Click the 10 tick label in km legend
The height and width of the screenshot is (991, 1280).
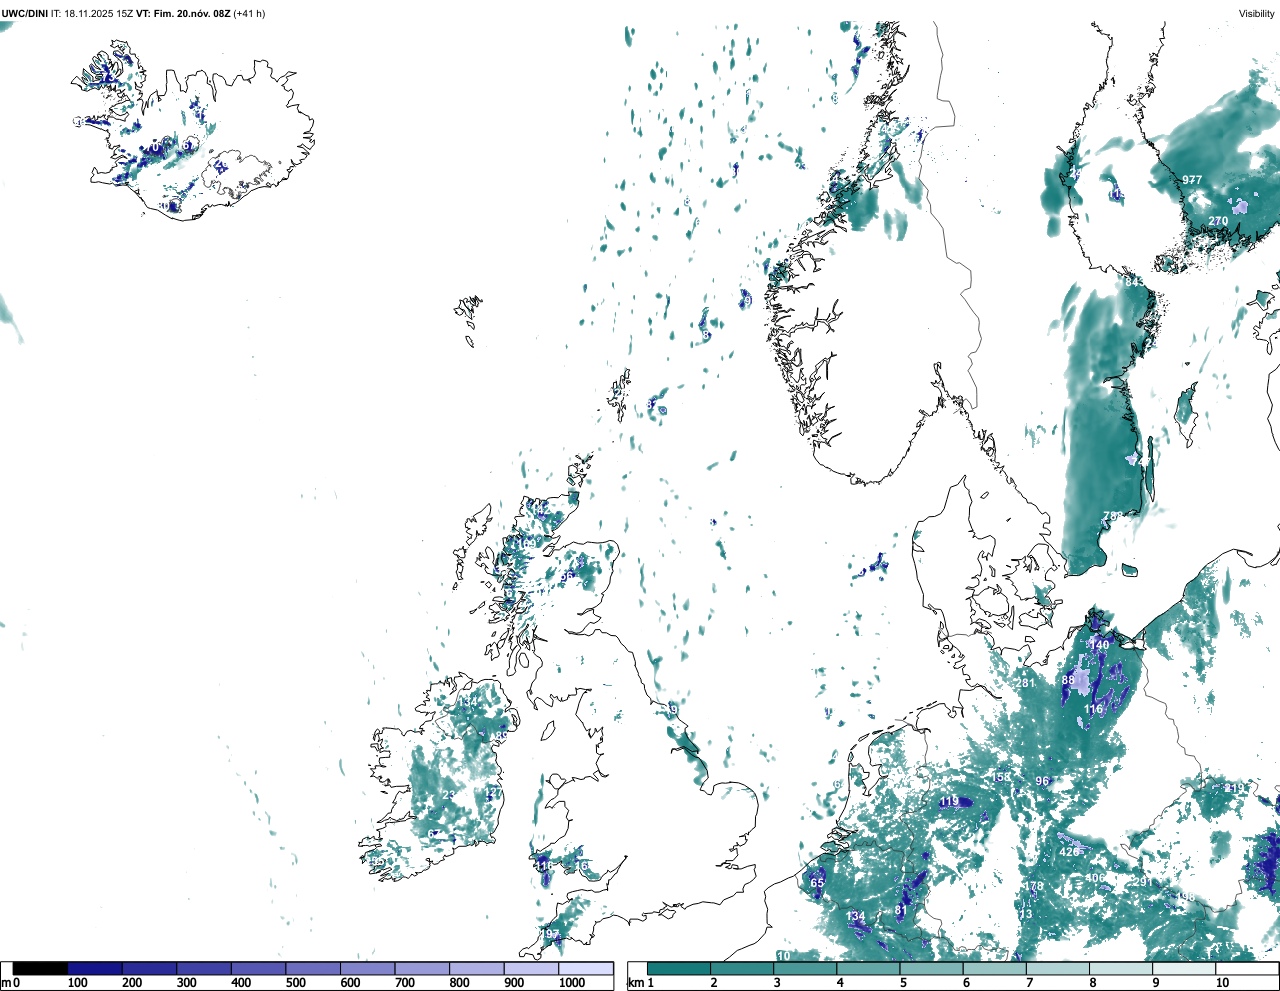[x=1222, y=983]
